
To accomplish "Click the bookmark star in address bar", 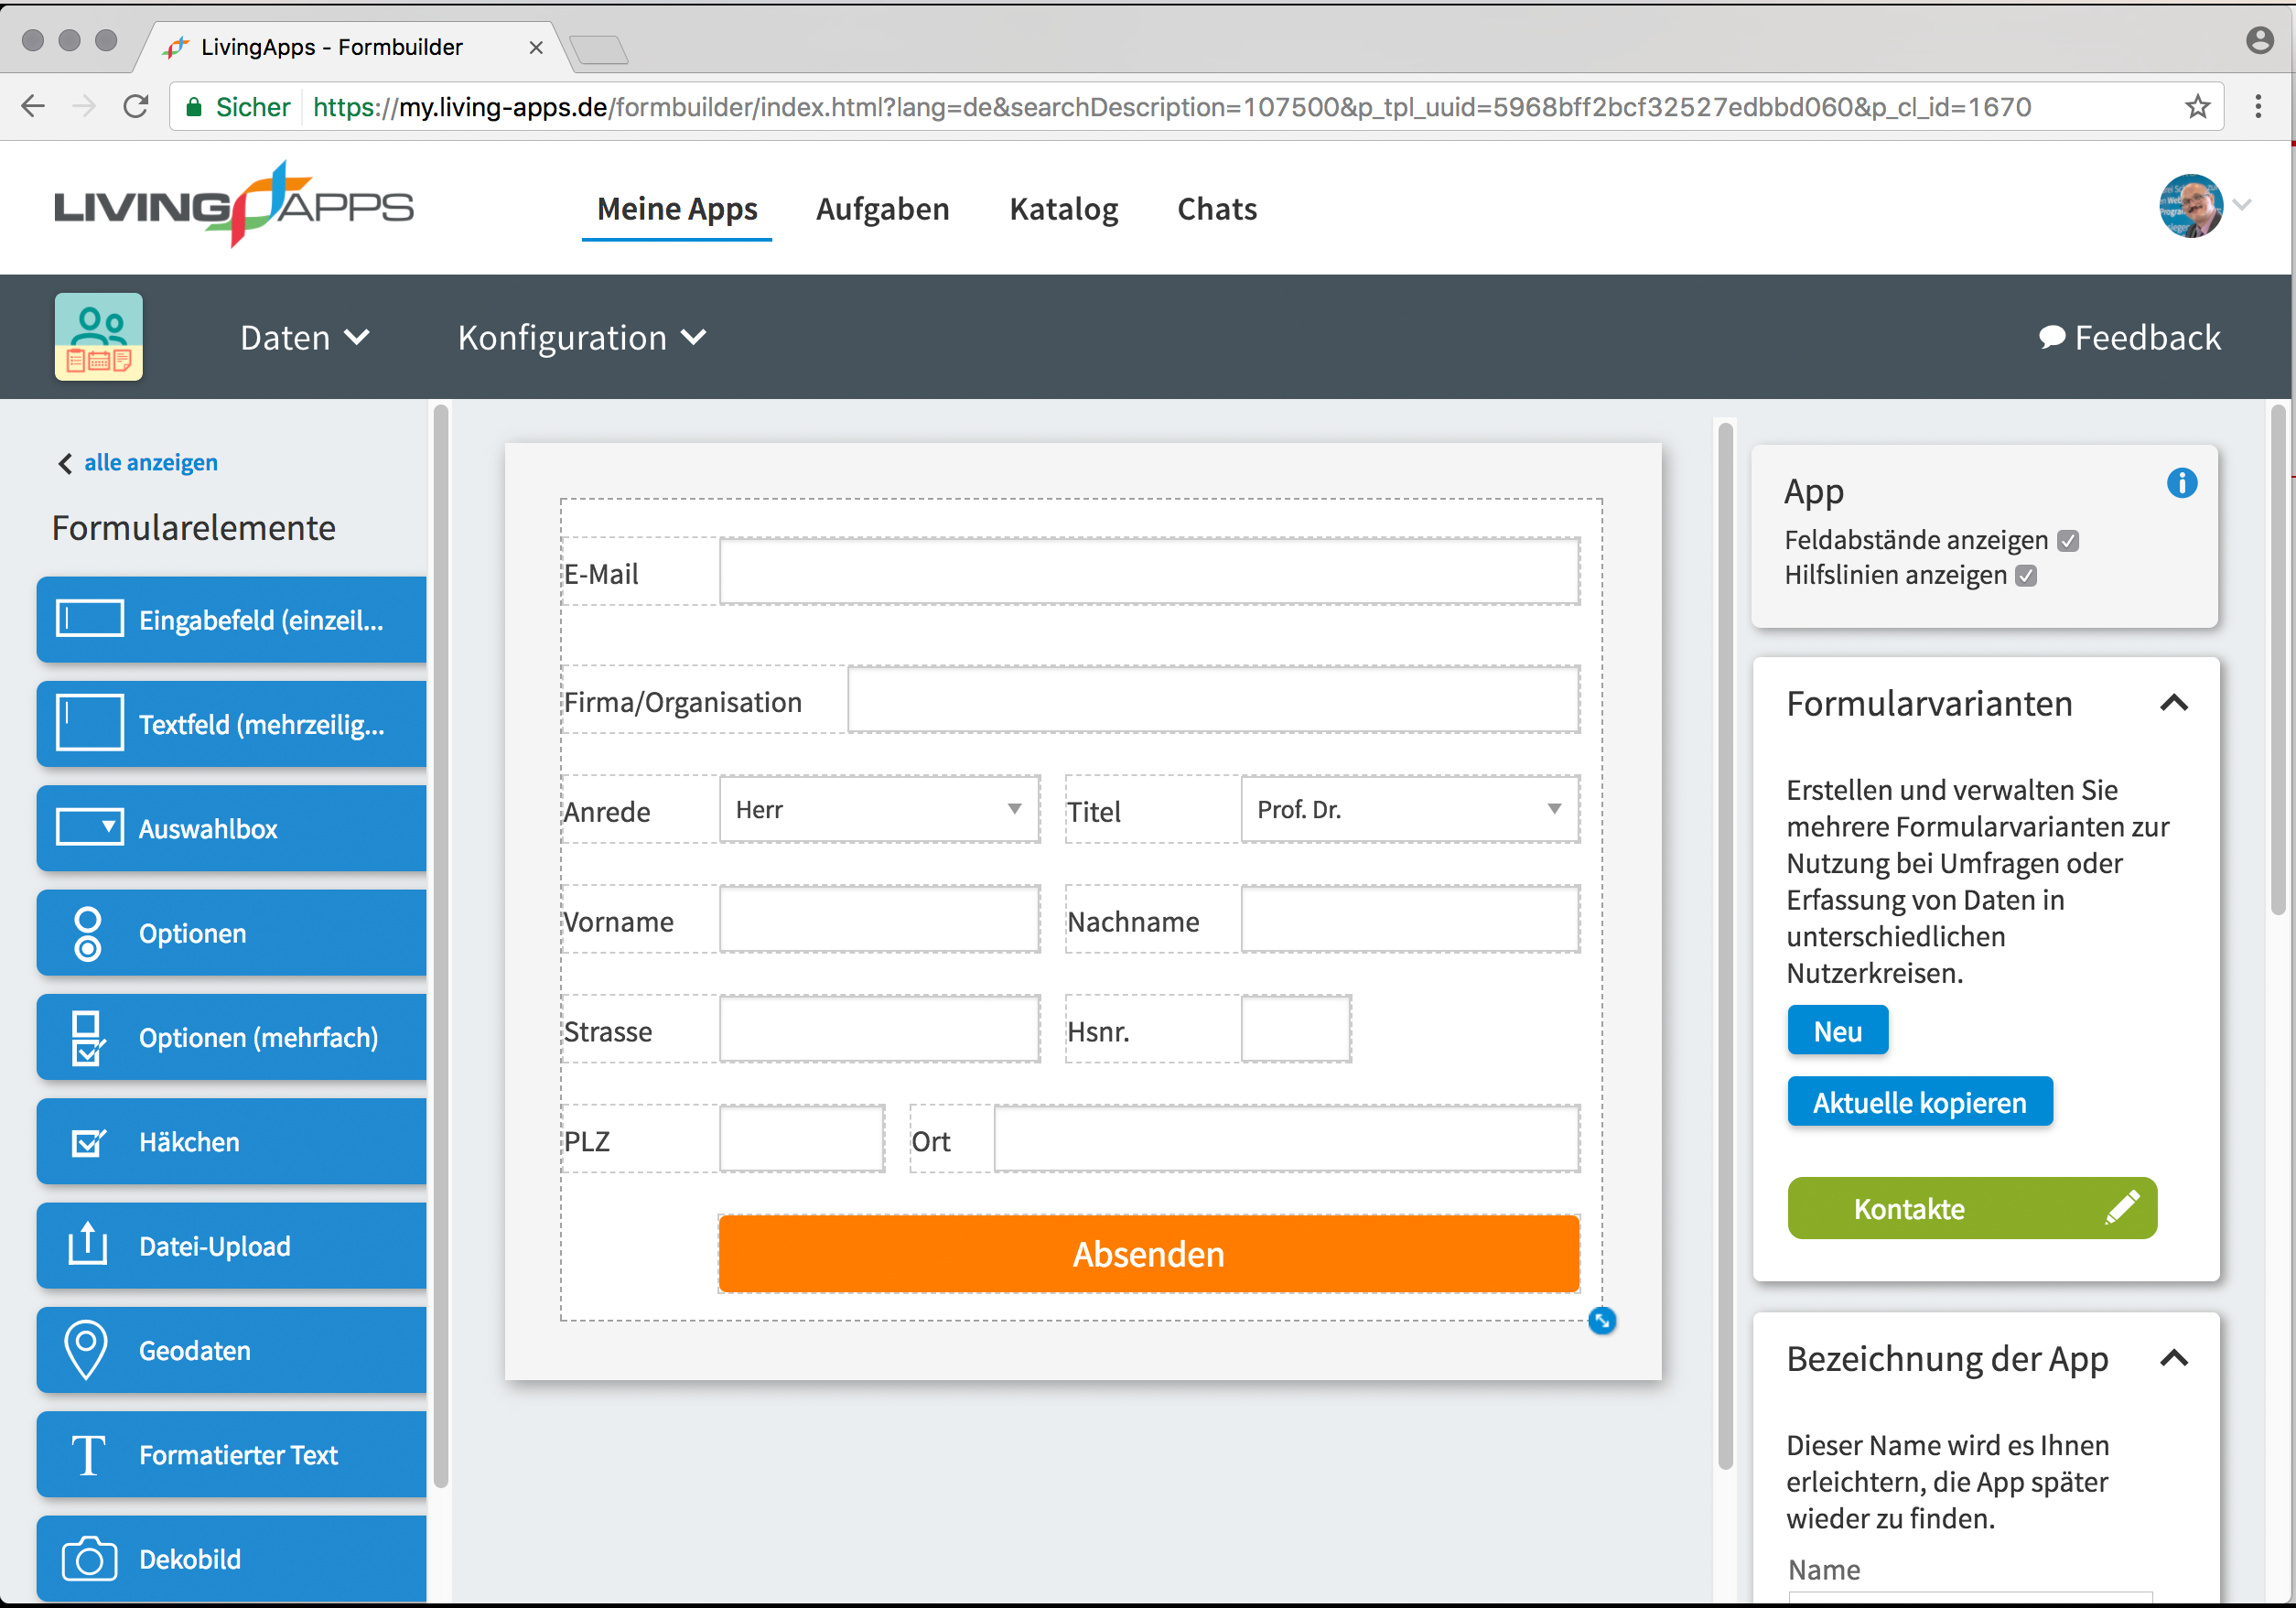I will pyautogui.click(x=2196, y=107).
